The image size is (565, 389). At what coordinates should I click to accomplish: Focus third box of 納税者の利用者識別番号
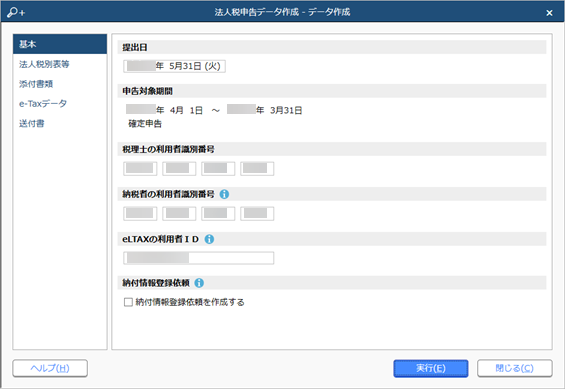click(x=218, y=213)
